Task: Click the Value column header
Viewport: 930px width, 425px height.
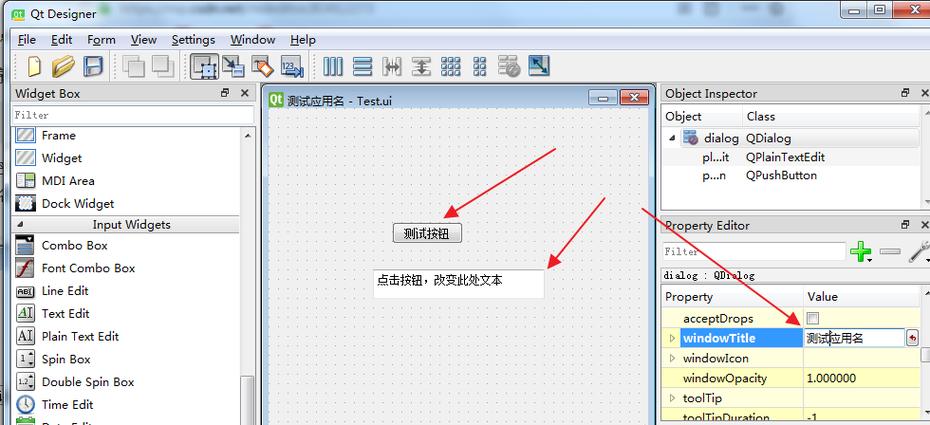Action: [x=863, y=296]
